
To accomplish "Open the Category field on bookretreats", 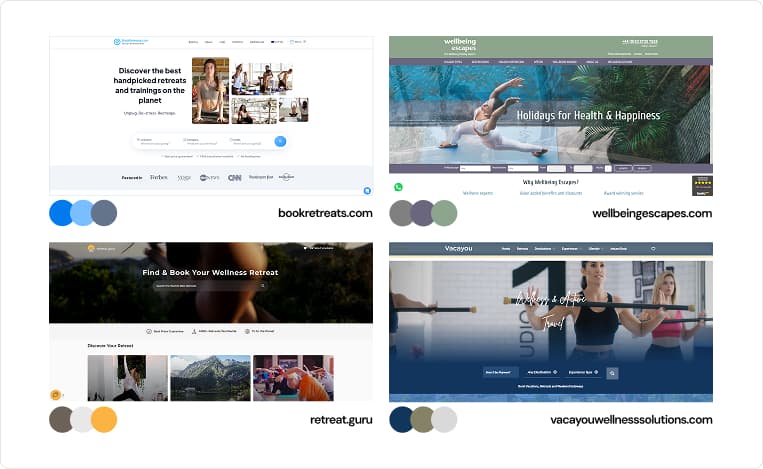I will pyautogui.click(x=202, y=141).
